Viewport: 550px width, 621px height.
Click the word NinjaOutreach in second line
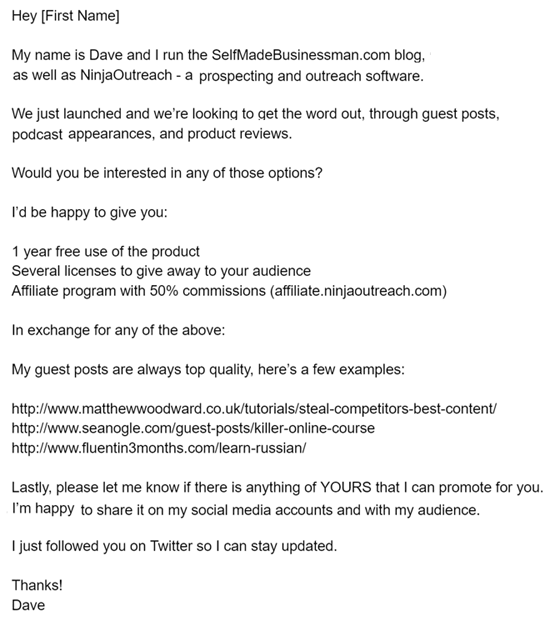point(126,75)
